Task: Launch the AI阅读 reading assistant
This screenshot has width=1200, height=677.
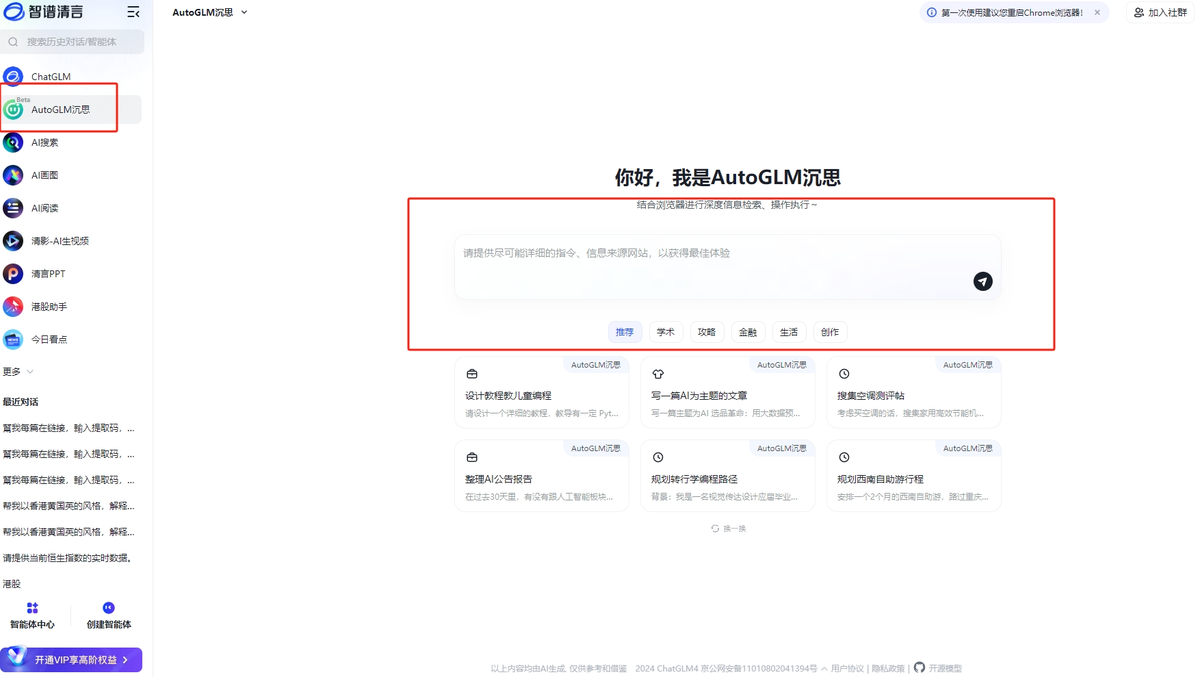Action: click(45, 208)
